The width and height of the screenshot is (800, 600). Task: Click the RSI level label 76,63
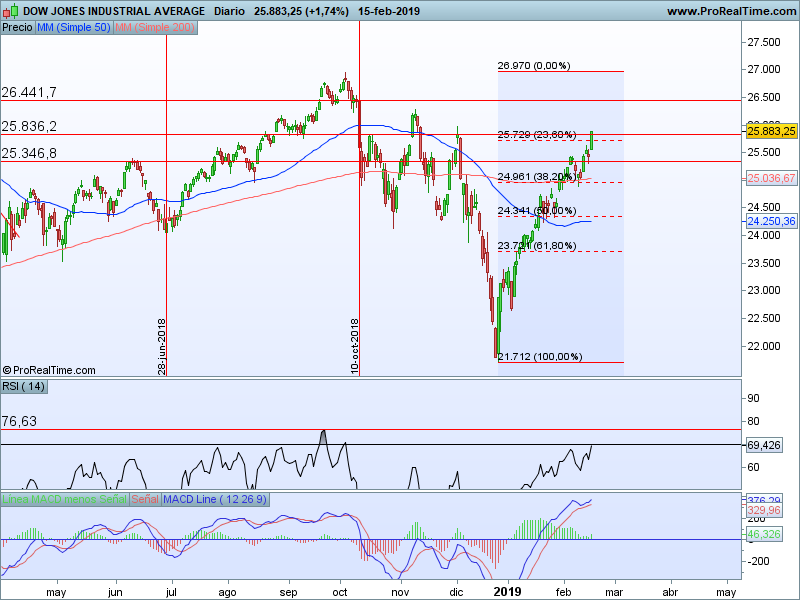point(19,421)
